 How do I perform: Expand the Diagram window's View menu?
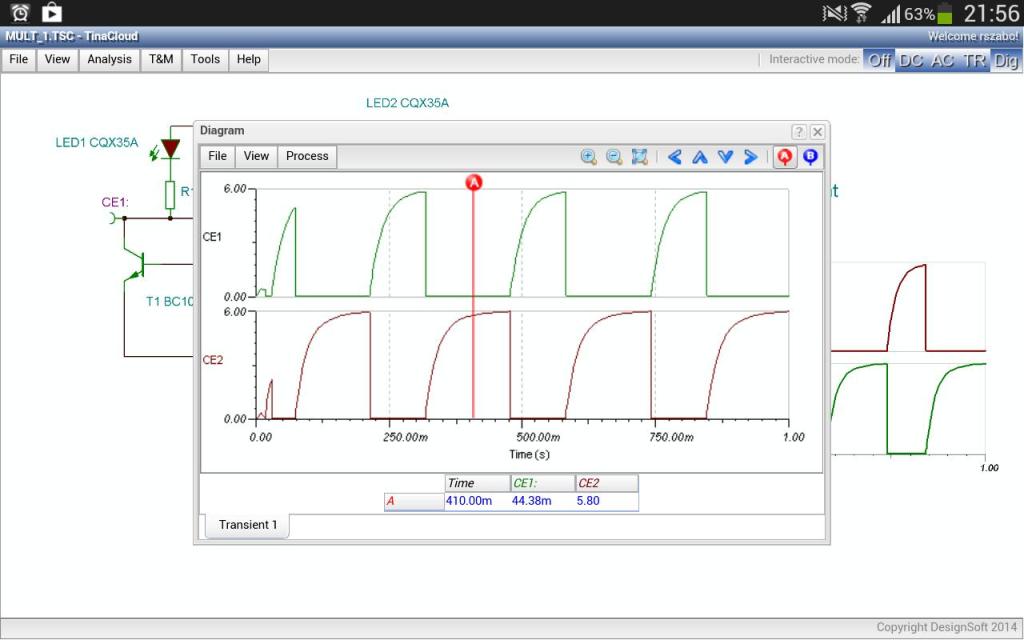[x=256, y=156]
